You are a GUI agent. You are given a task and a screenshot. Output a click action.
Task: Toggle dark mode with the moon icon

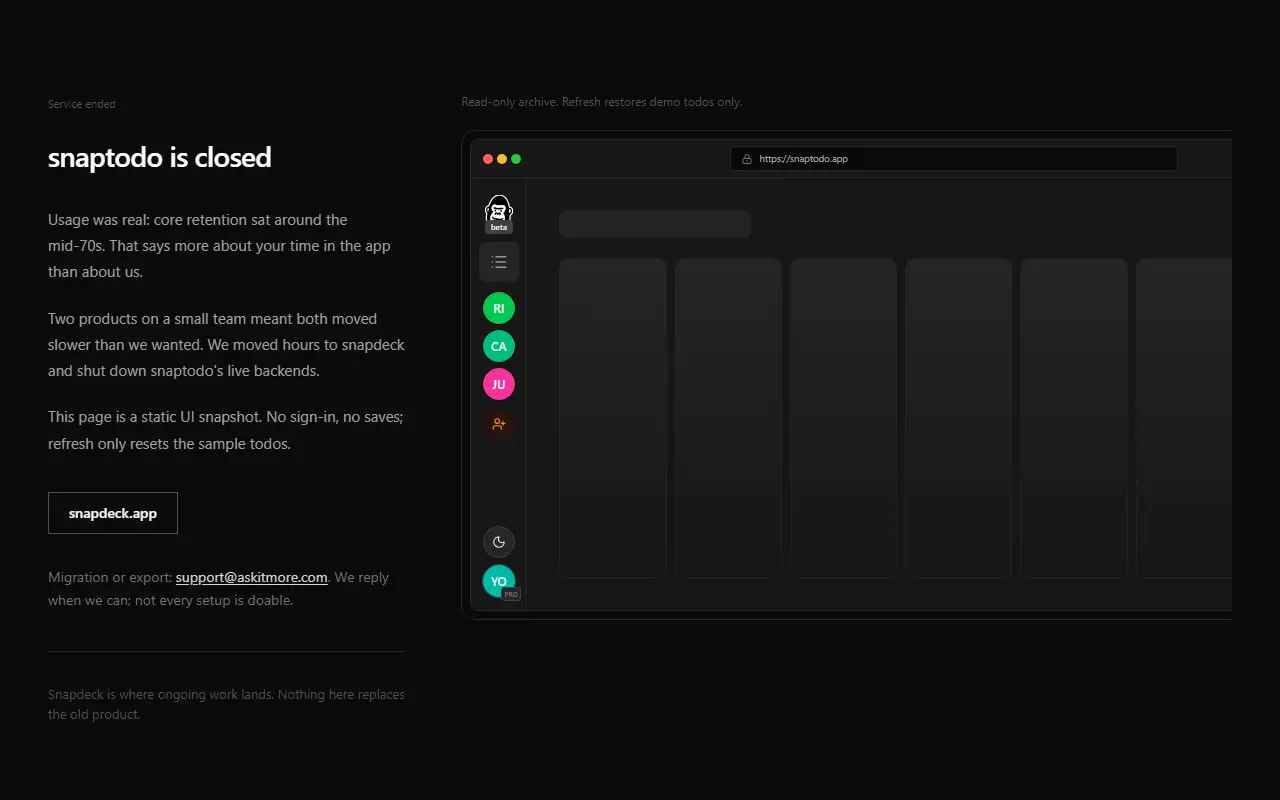point(499,542)
